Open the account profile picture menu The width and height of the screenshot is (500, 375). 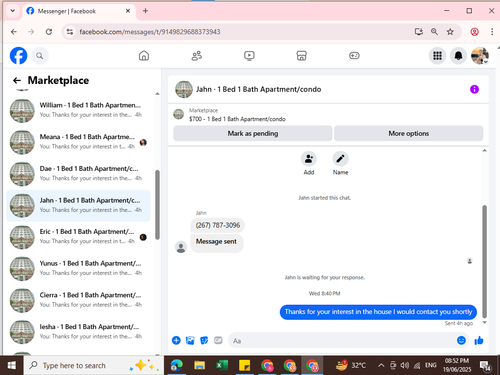click(480, 56)
